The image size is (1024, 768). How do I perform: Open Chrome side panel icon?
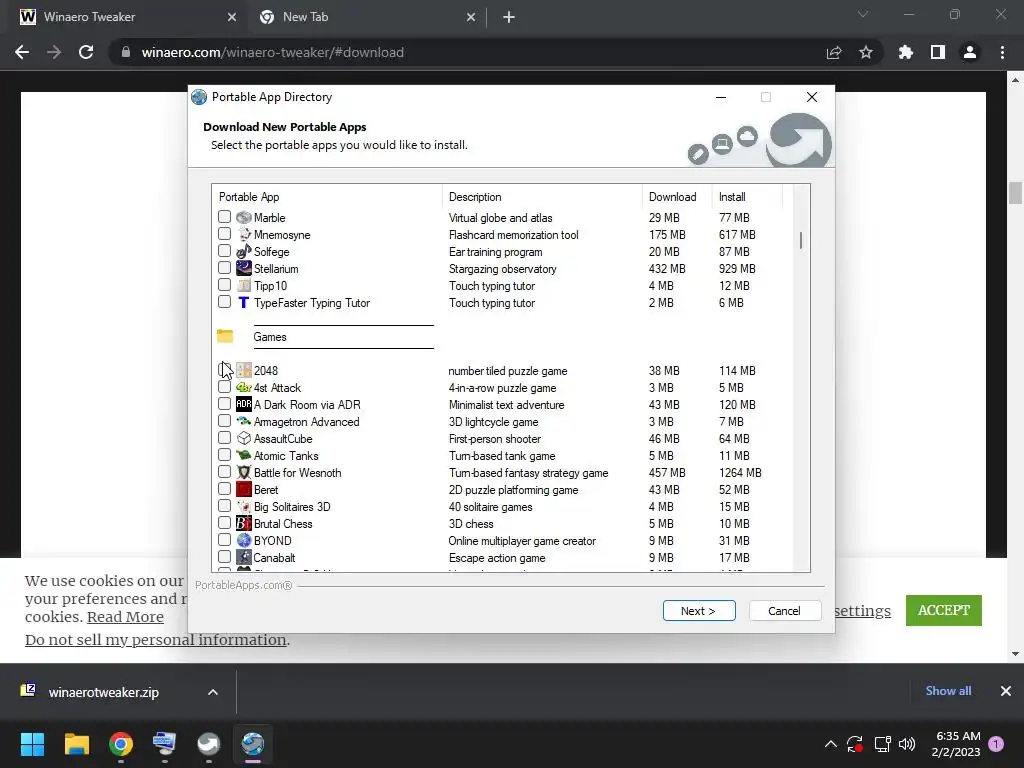[938, 52]
